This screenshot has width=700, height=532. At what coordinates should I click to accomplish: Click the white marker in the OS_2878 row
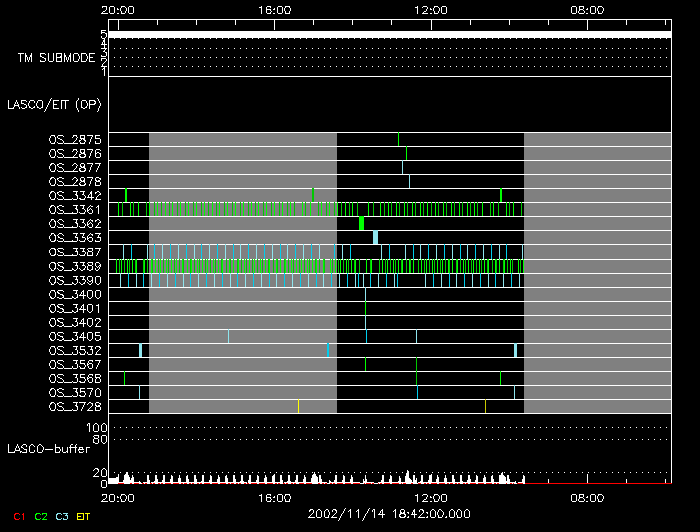[x=409, y=181]
